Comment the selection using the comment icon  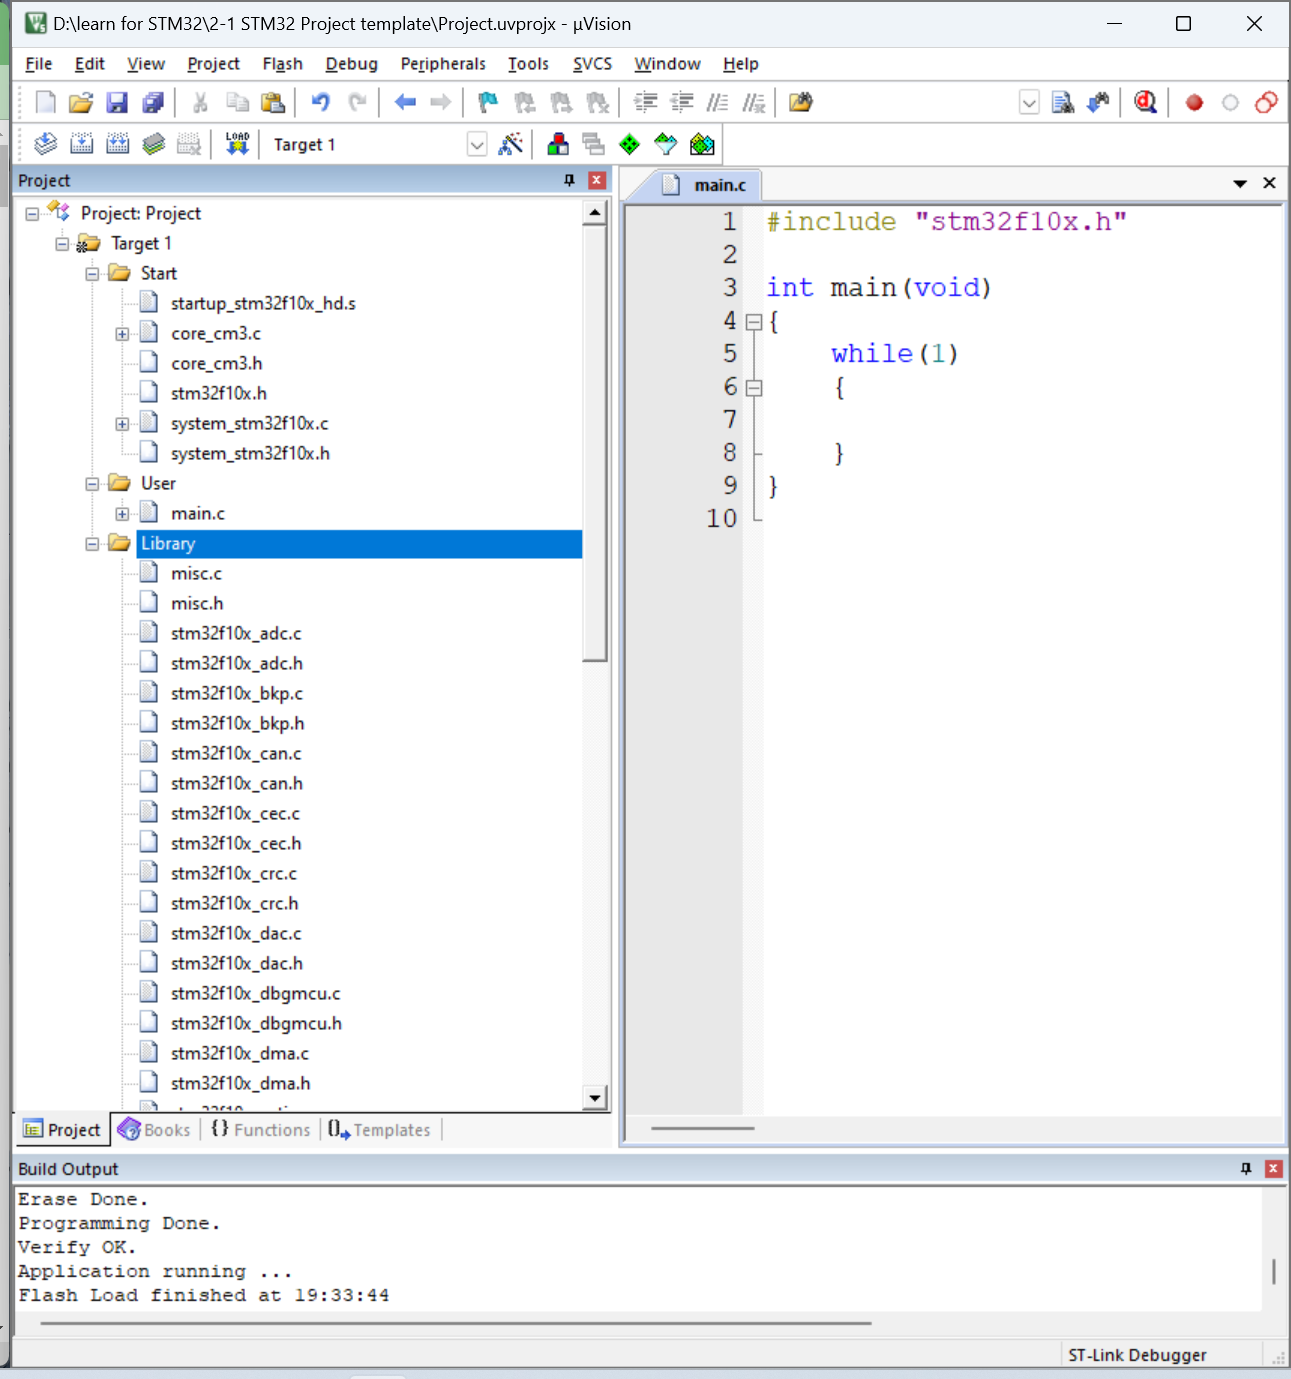coord(718,102)
